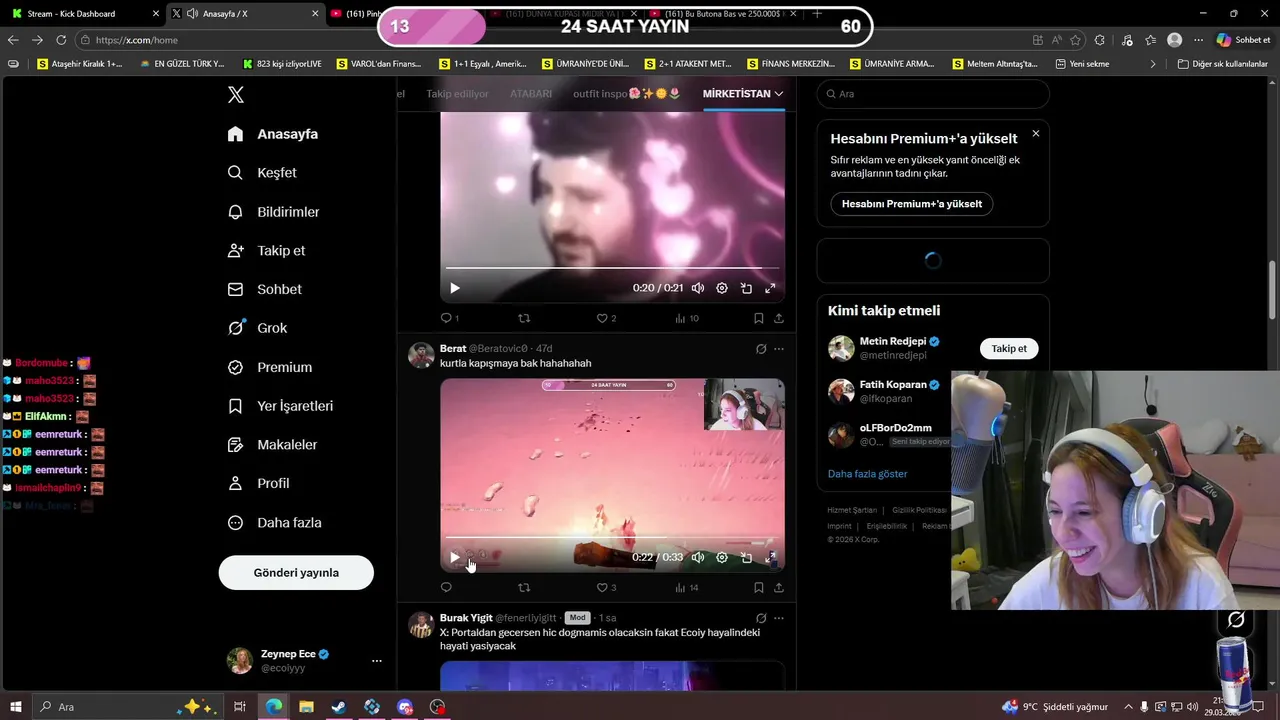
Task: Seek the first video progress bar
Action: point(612,268)
